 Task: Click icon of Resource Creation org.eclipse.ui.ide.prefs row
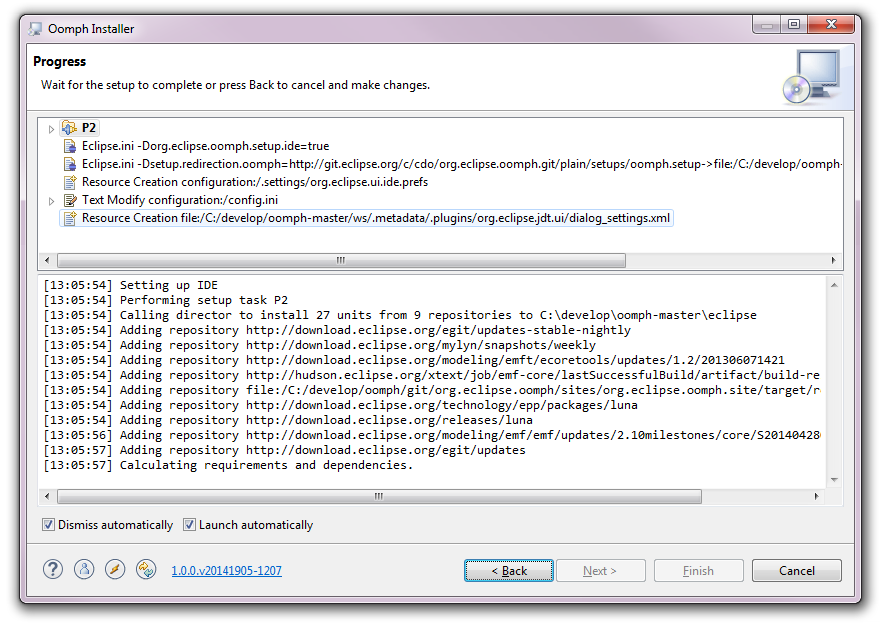[x=70, y=182]
